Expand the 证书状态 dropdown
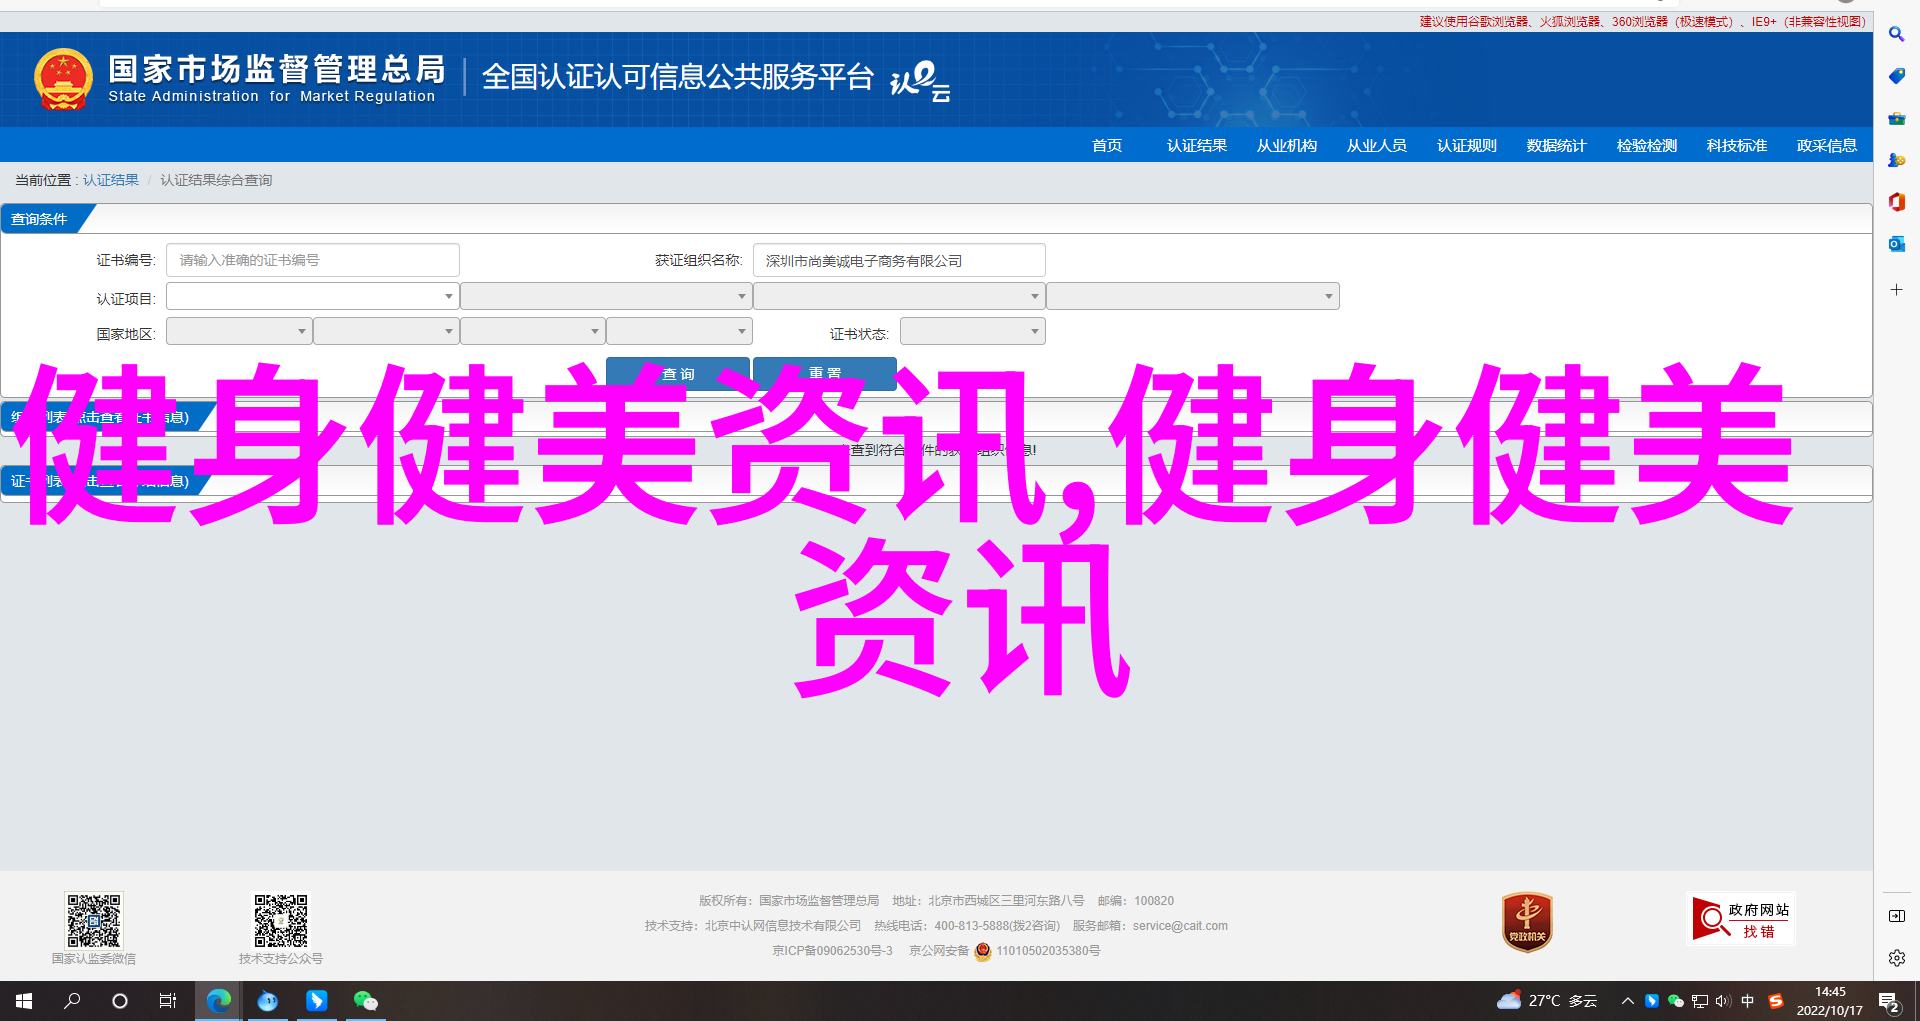This screenshot has width=1920, height=1021. pyautogui.click(x=972, y=331)
